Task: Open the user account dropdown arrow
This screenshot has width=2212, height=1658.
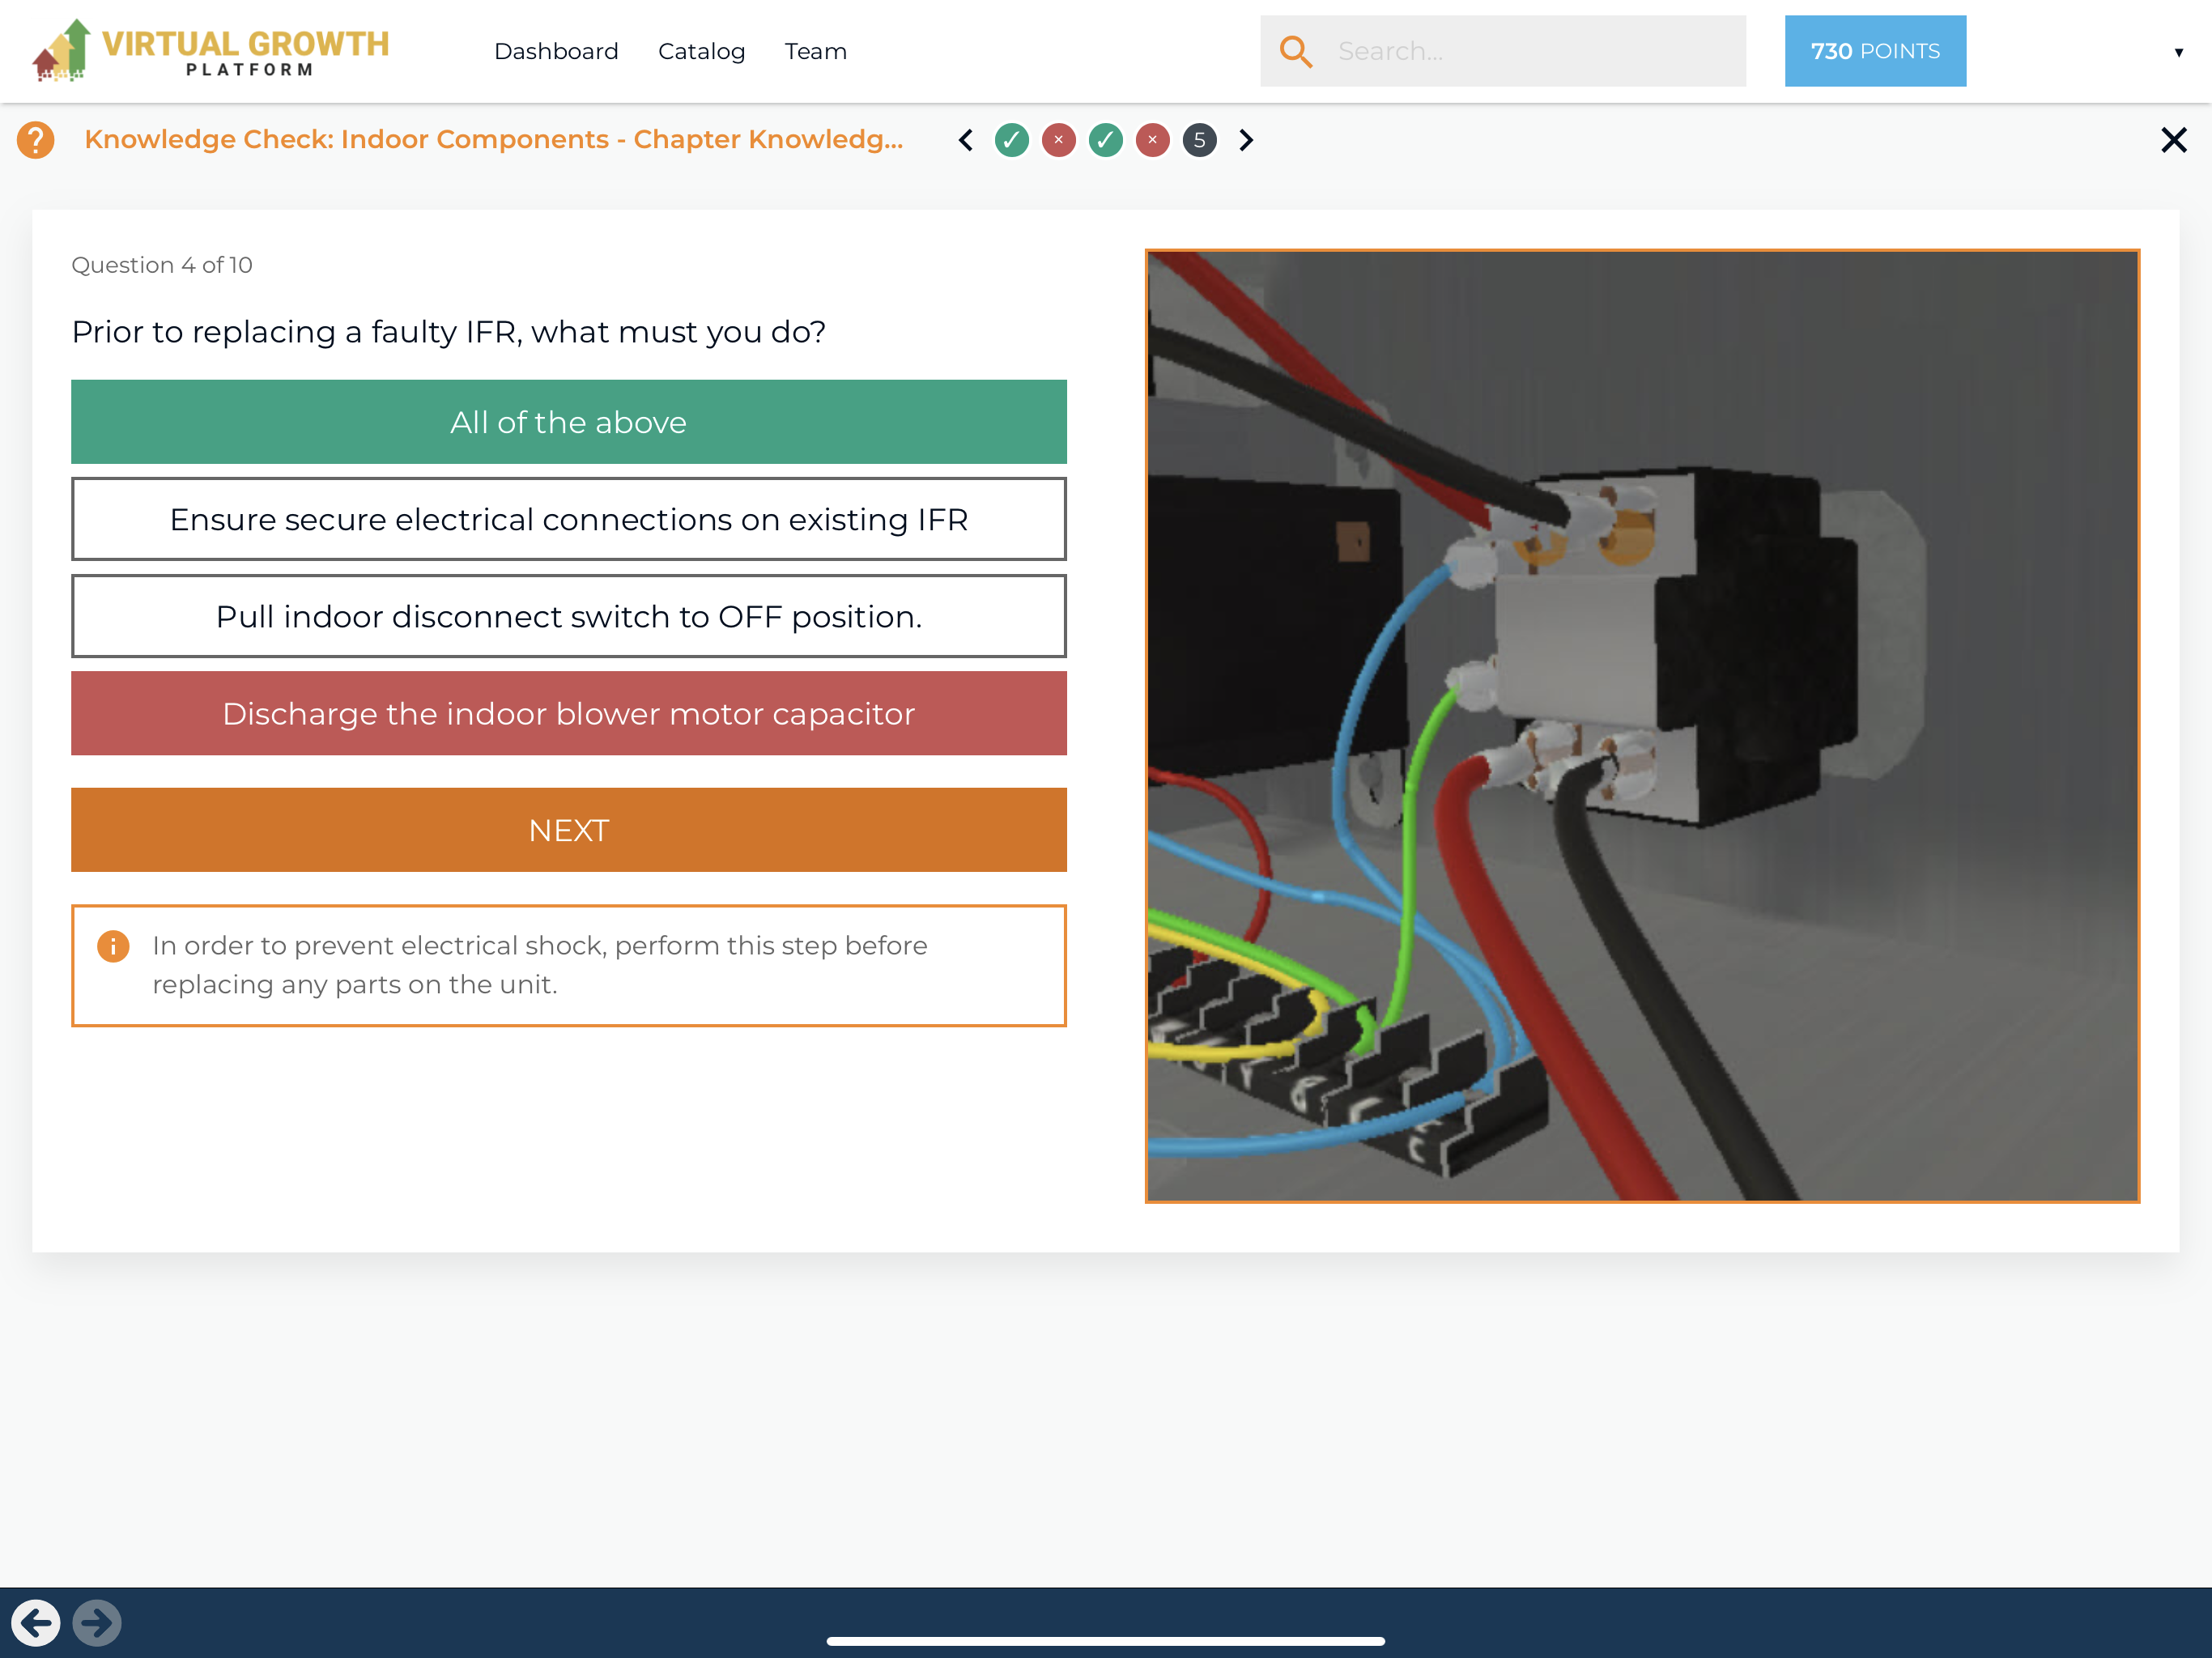Action: coord(2179,52)
